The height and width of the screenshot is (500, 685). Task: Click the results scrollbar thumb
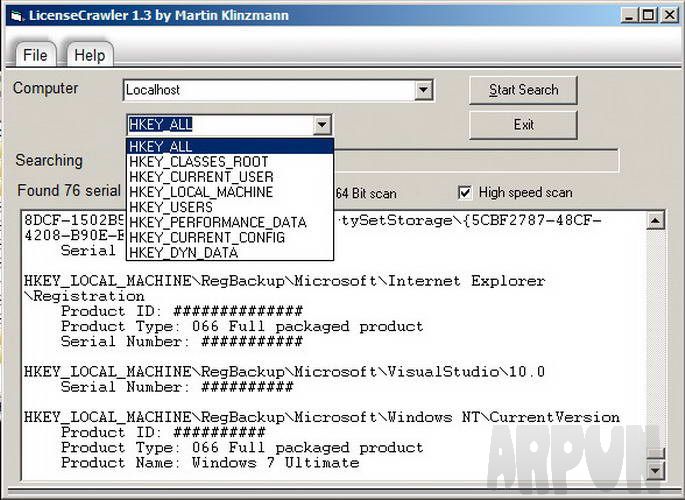[655, 453]
